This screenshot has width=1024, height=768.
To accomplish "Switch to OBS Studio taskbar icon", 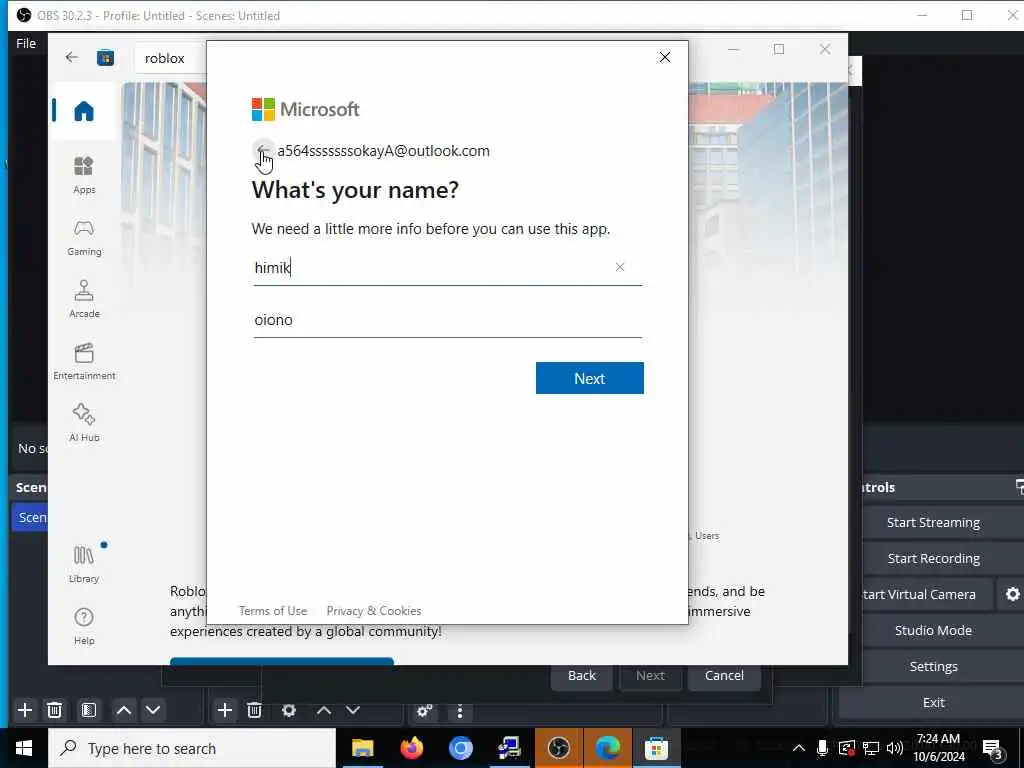I will pyautogui.click(x=558, y=748).
